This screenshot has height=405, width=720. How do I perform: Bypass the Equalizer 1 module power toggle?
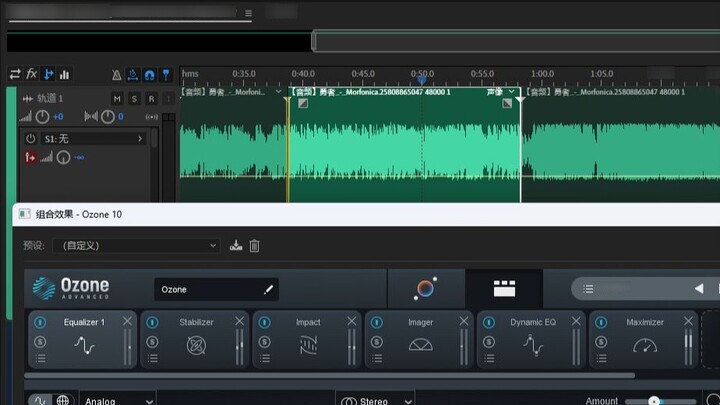(x=39, y=323)
